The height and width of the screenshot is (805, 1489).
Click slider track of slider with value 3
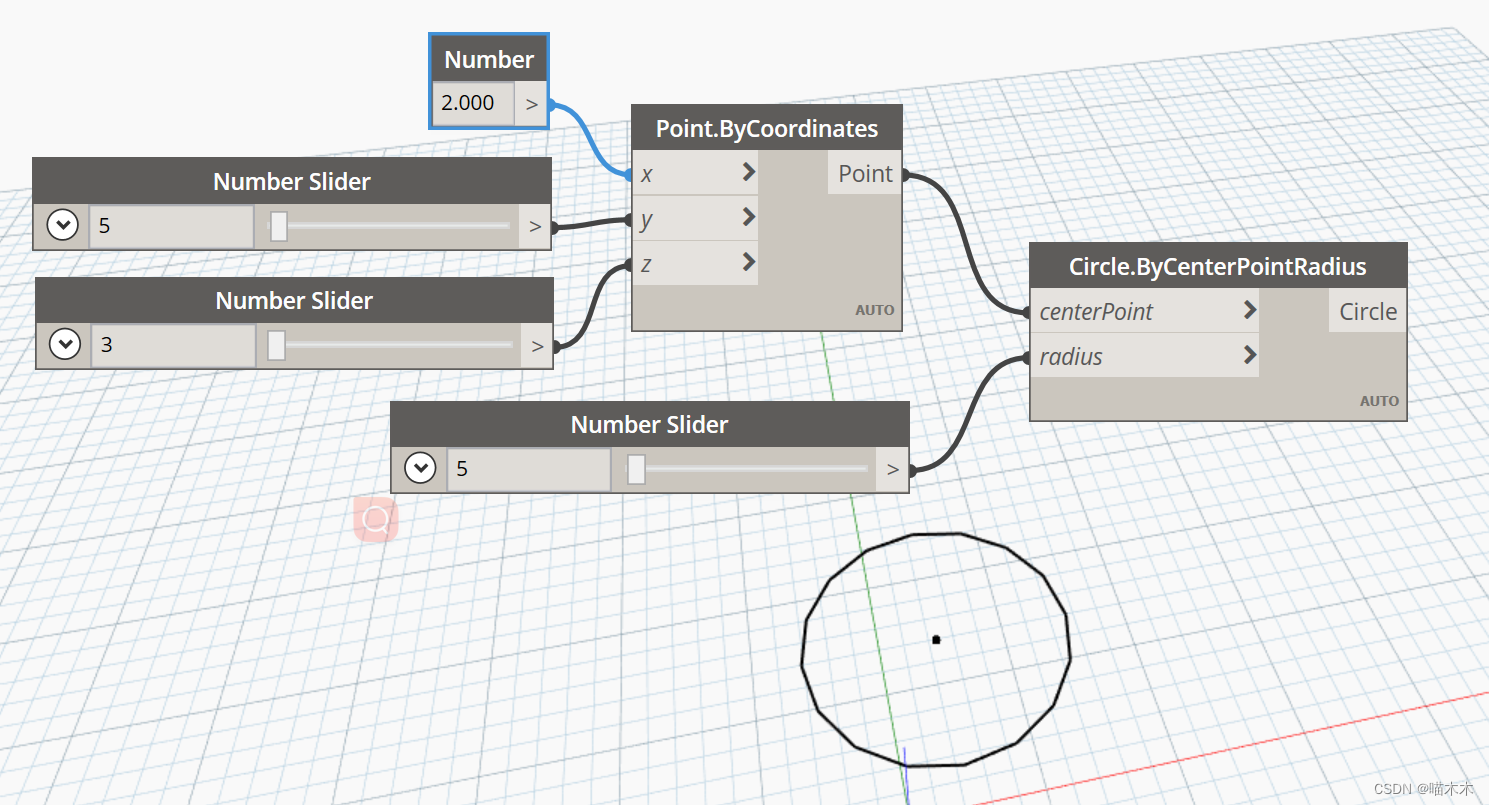tap(389, 345)
